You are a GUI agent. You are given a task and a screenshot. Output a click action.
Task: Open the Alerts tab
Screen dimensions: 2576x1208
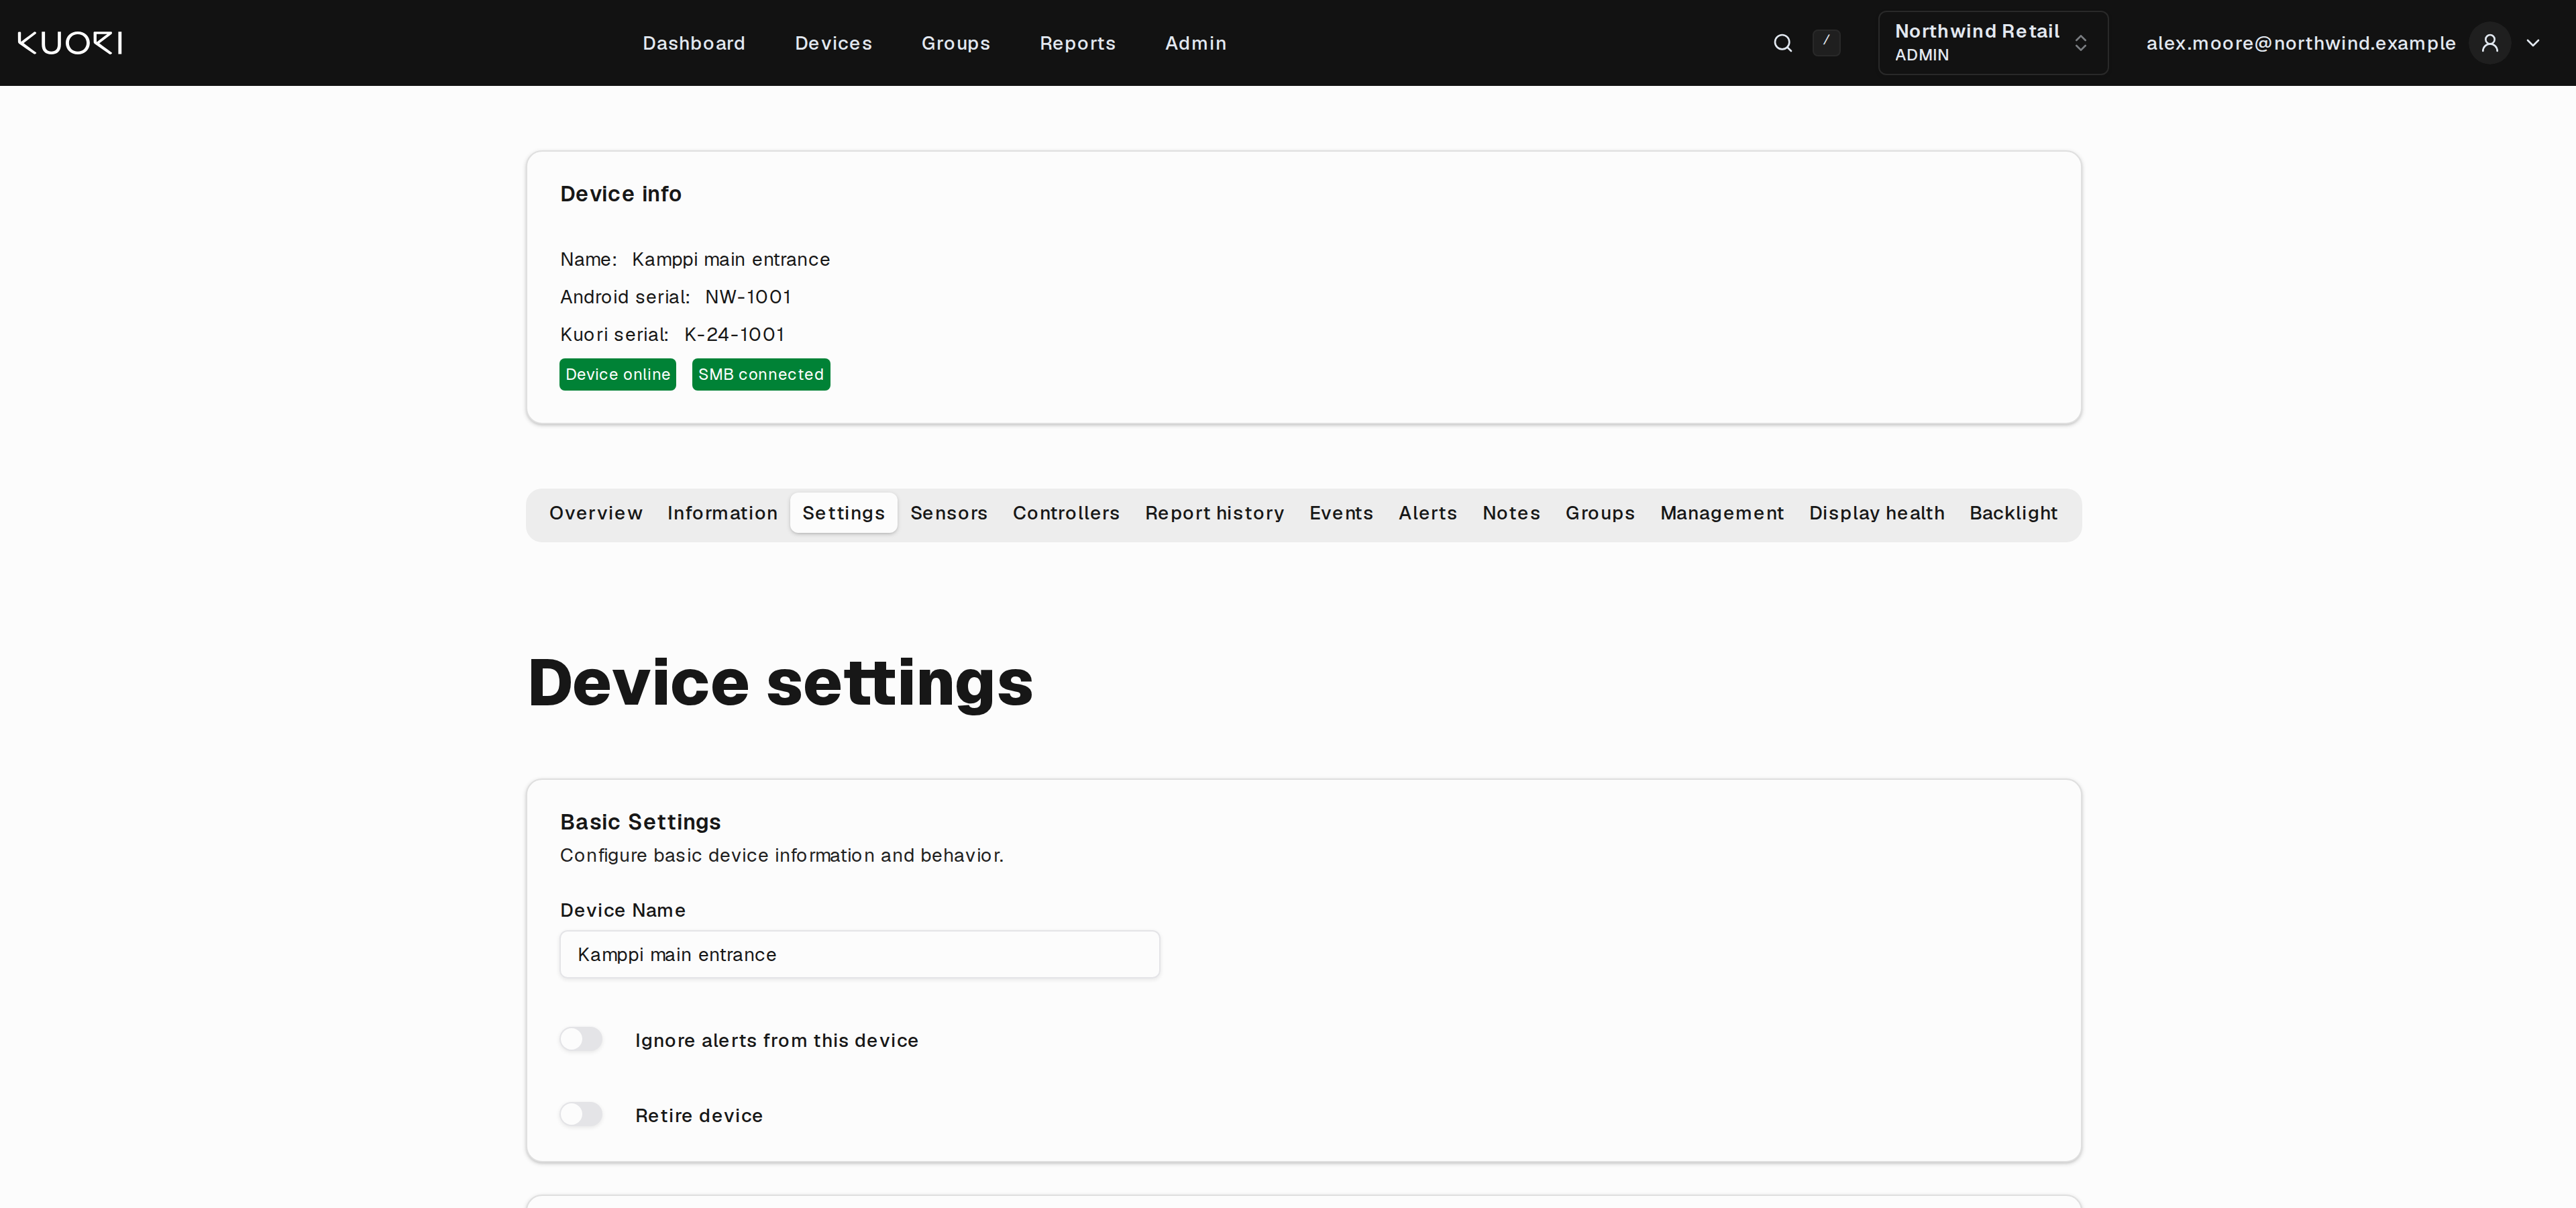pyautogui.click(x=1427, y=513)
